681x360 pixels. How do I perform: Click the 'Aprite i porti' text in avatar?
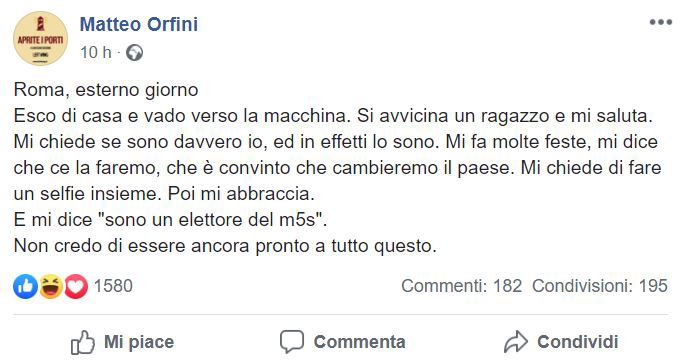[x=40, y=40]
